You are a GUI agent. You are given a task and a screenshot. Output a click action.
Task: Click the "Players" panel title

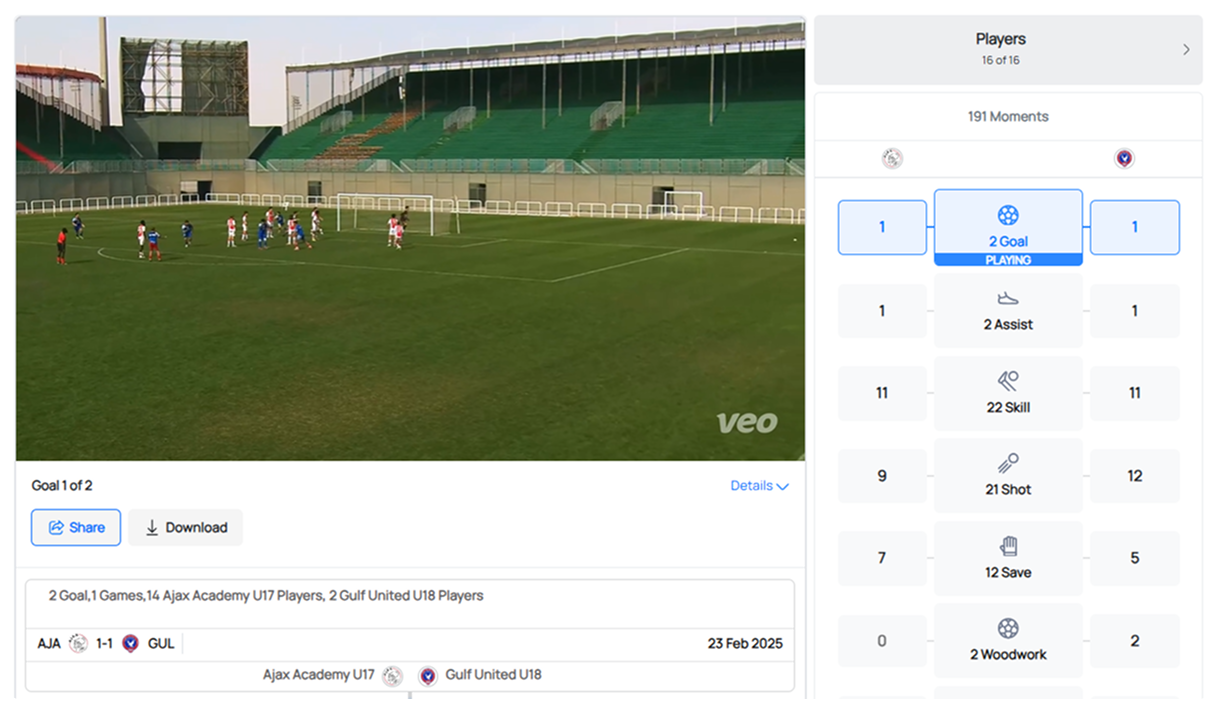pos(1001,39)
